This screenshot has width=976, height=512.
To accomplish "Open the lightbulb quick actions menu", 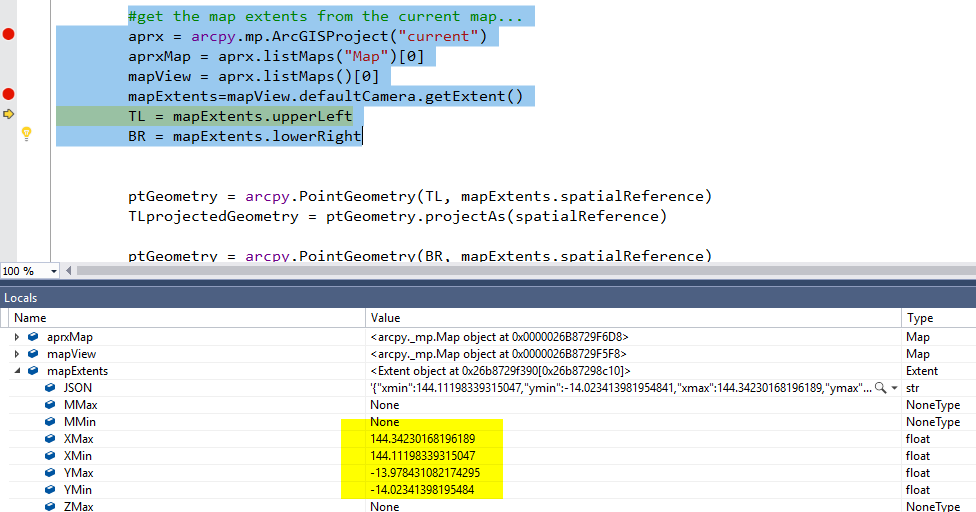I will point(26,134).
